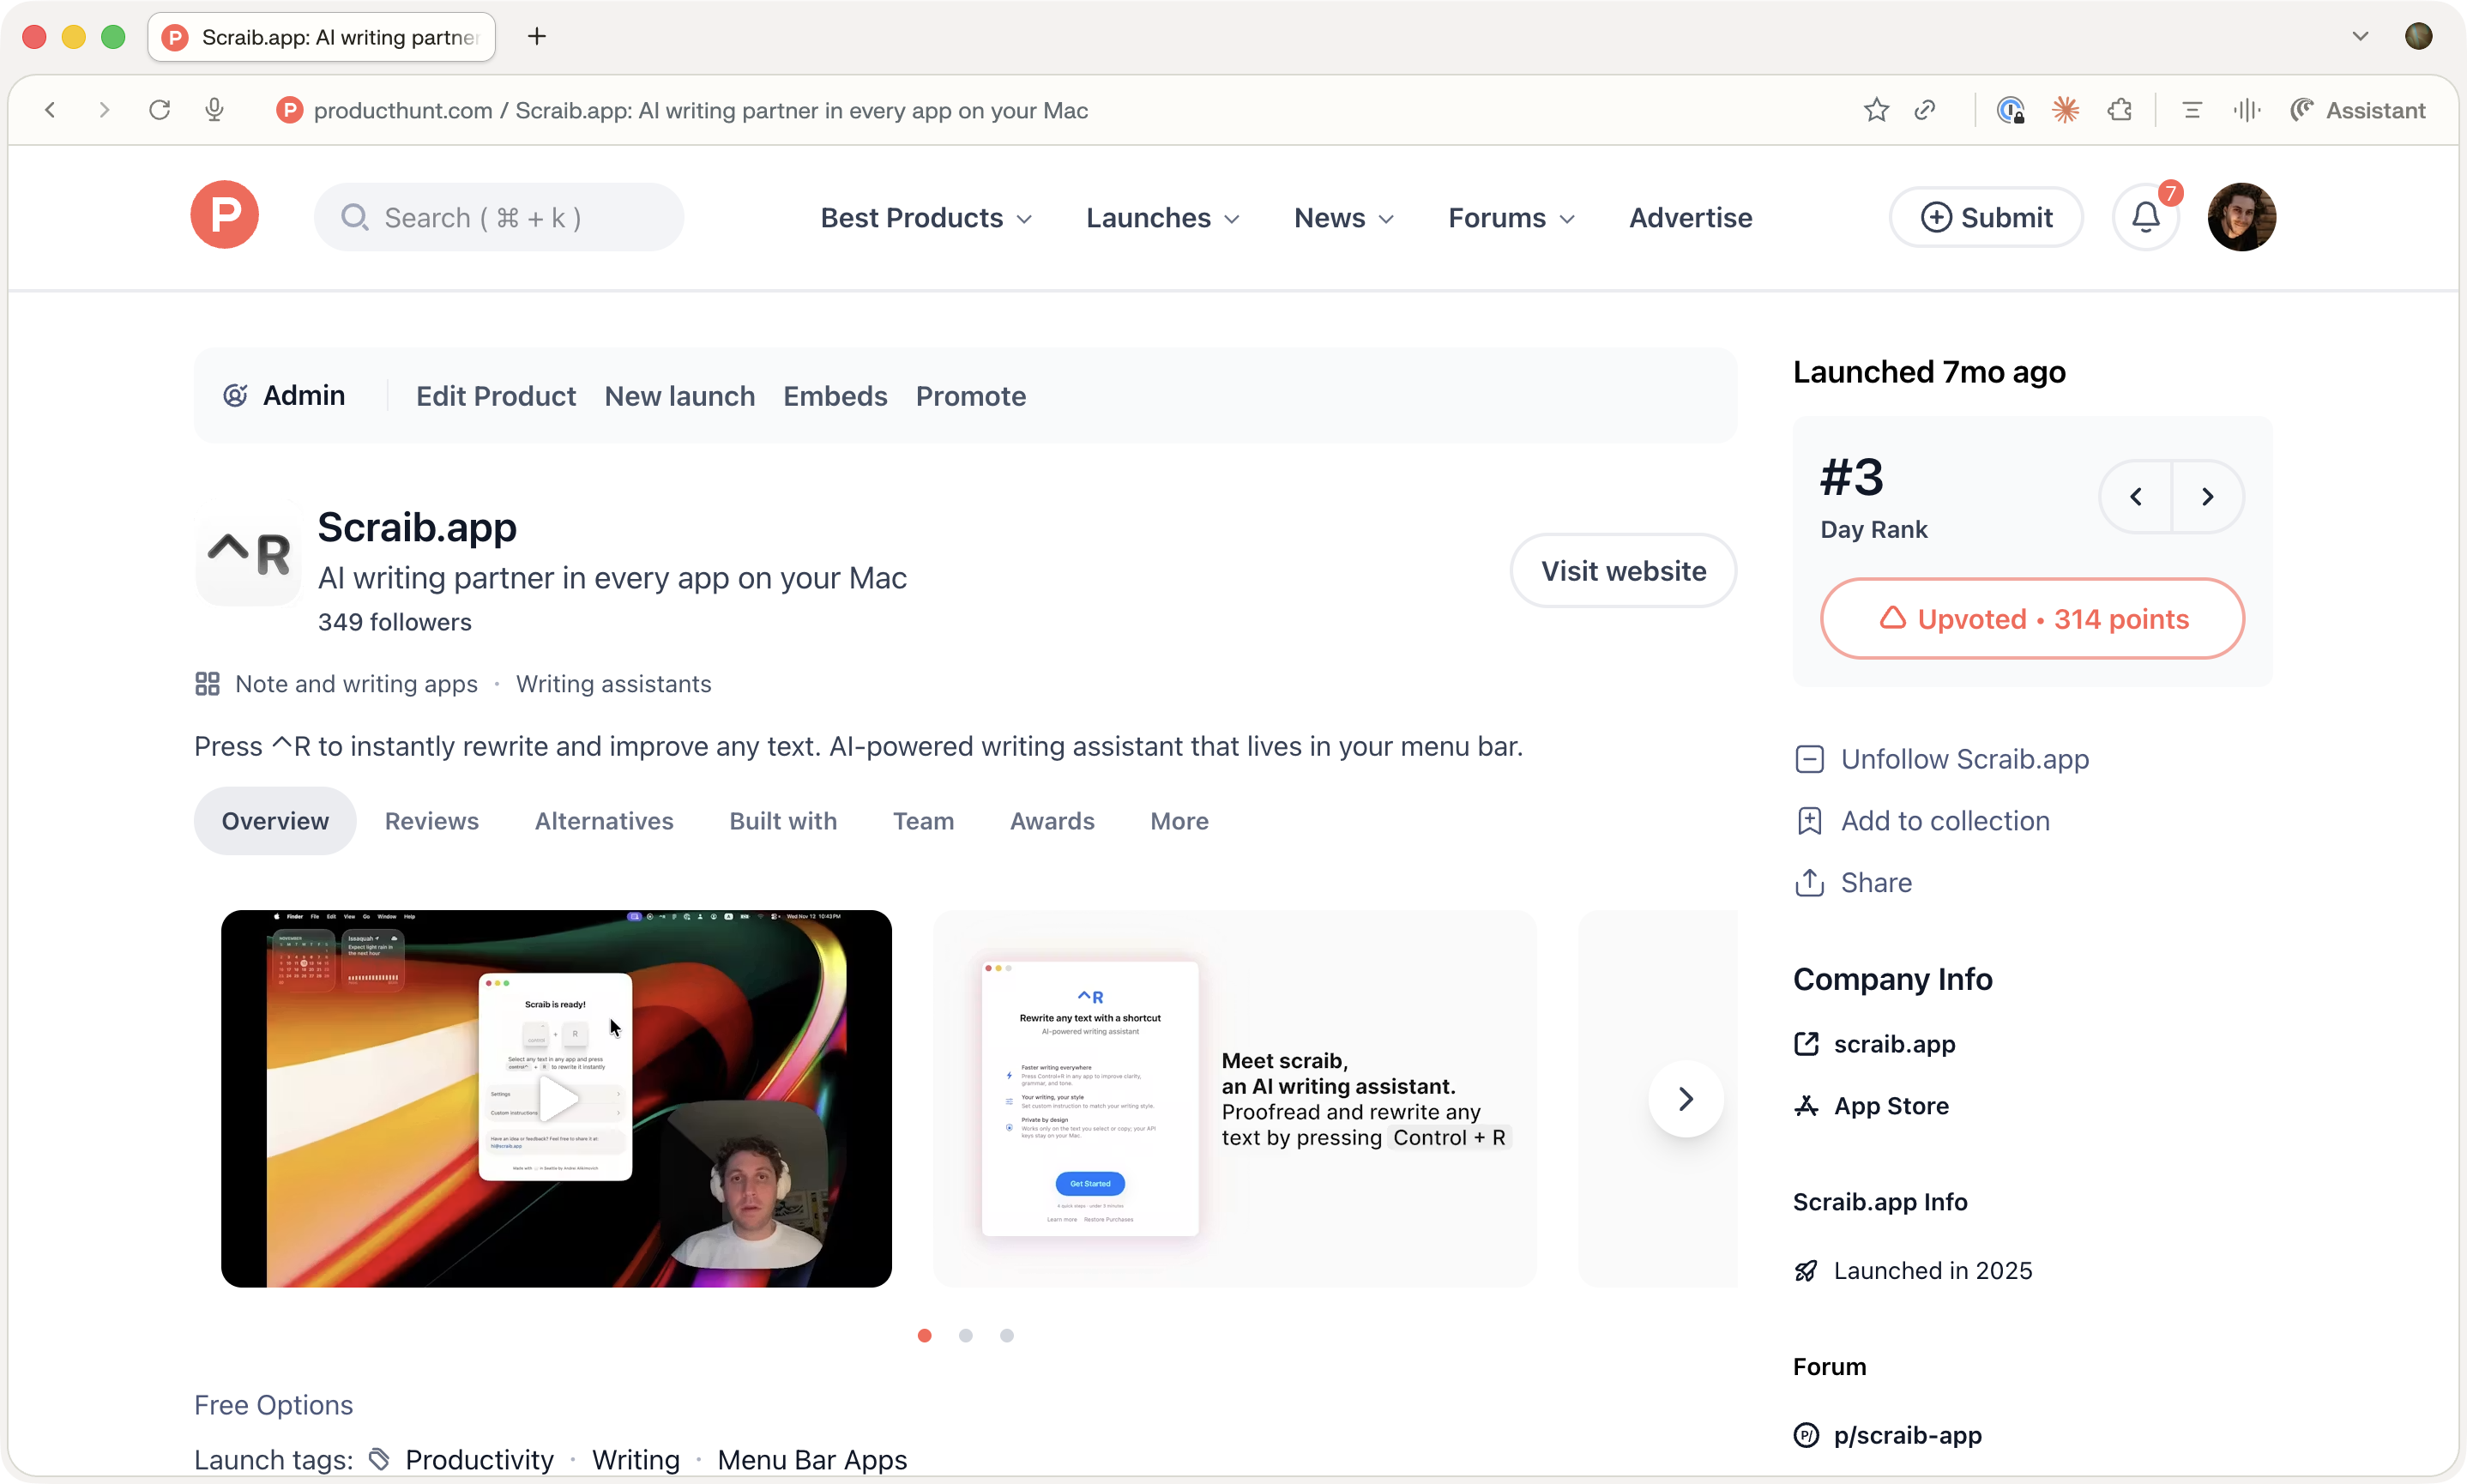Open the Awards tab
Screen dimensions: 2467x1484
pyautogui.click(x=1052, y=821)
